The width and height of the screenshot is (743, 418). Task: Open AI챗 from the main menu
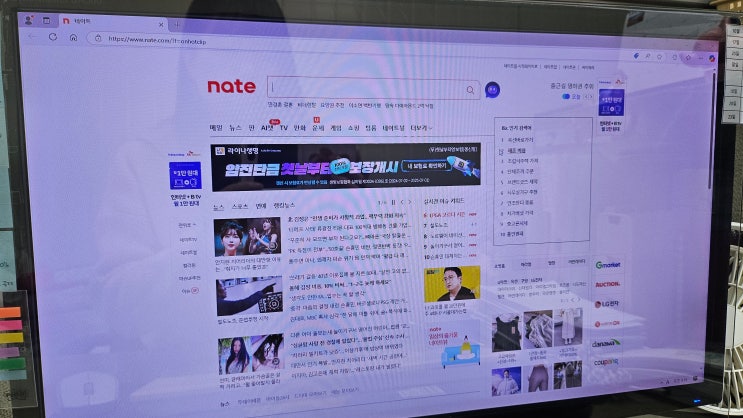[x=267, y=127]
